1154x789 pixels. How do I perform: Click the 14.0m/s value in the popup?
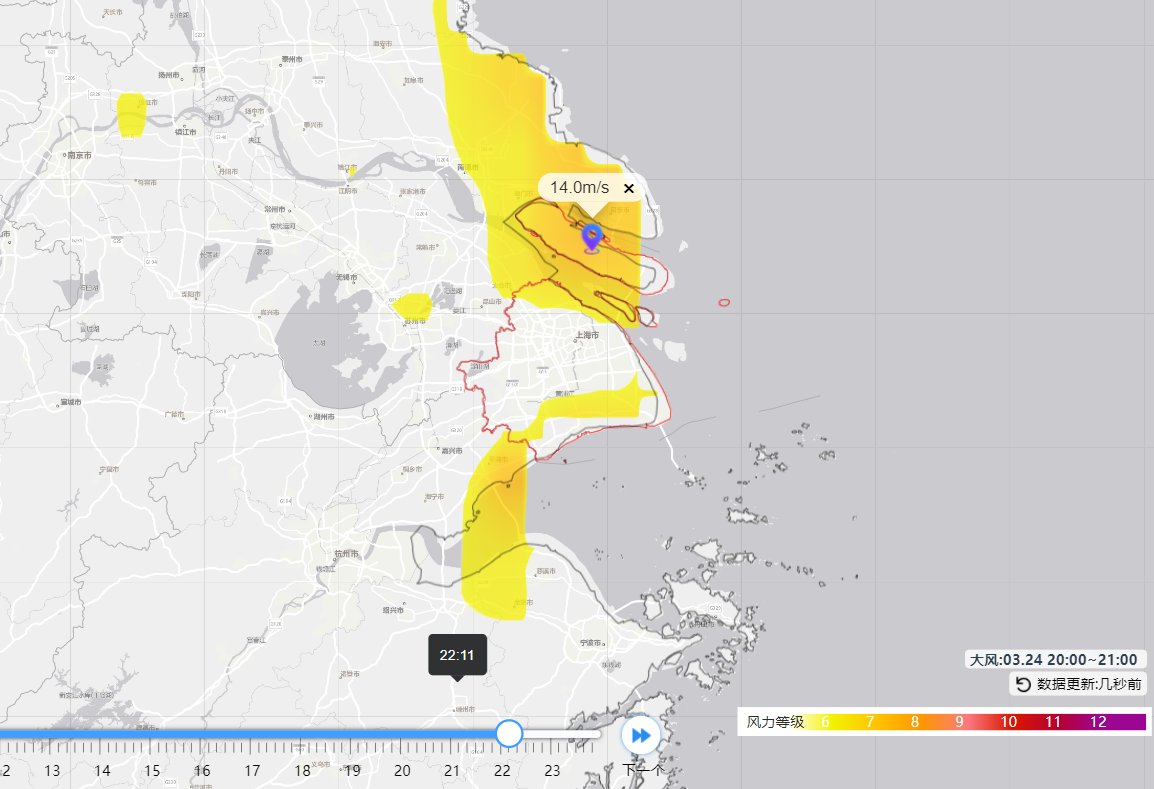pyautogui.click(x=580, y=188)
